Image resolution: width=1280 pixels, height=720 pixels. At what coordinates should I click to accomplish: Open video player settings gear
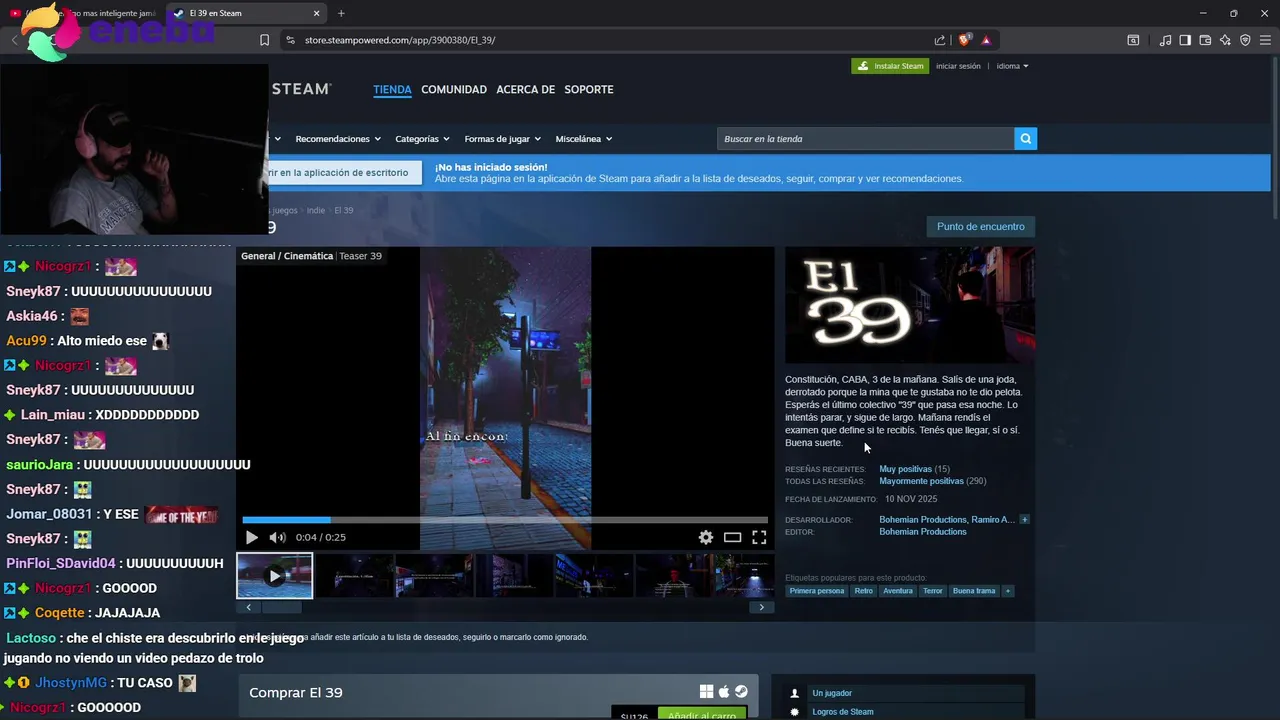tap(706, 537)
